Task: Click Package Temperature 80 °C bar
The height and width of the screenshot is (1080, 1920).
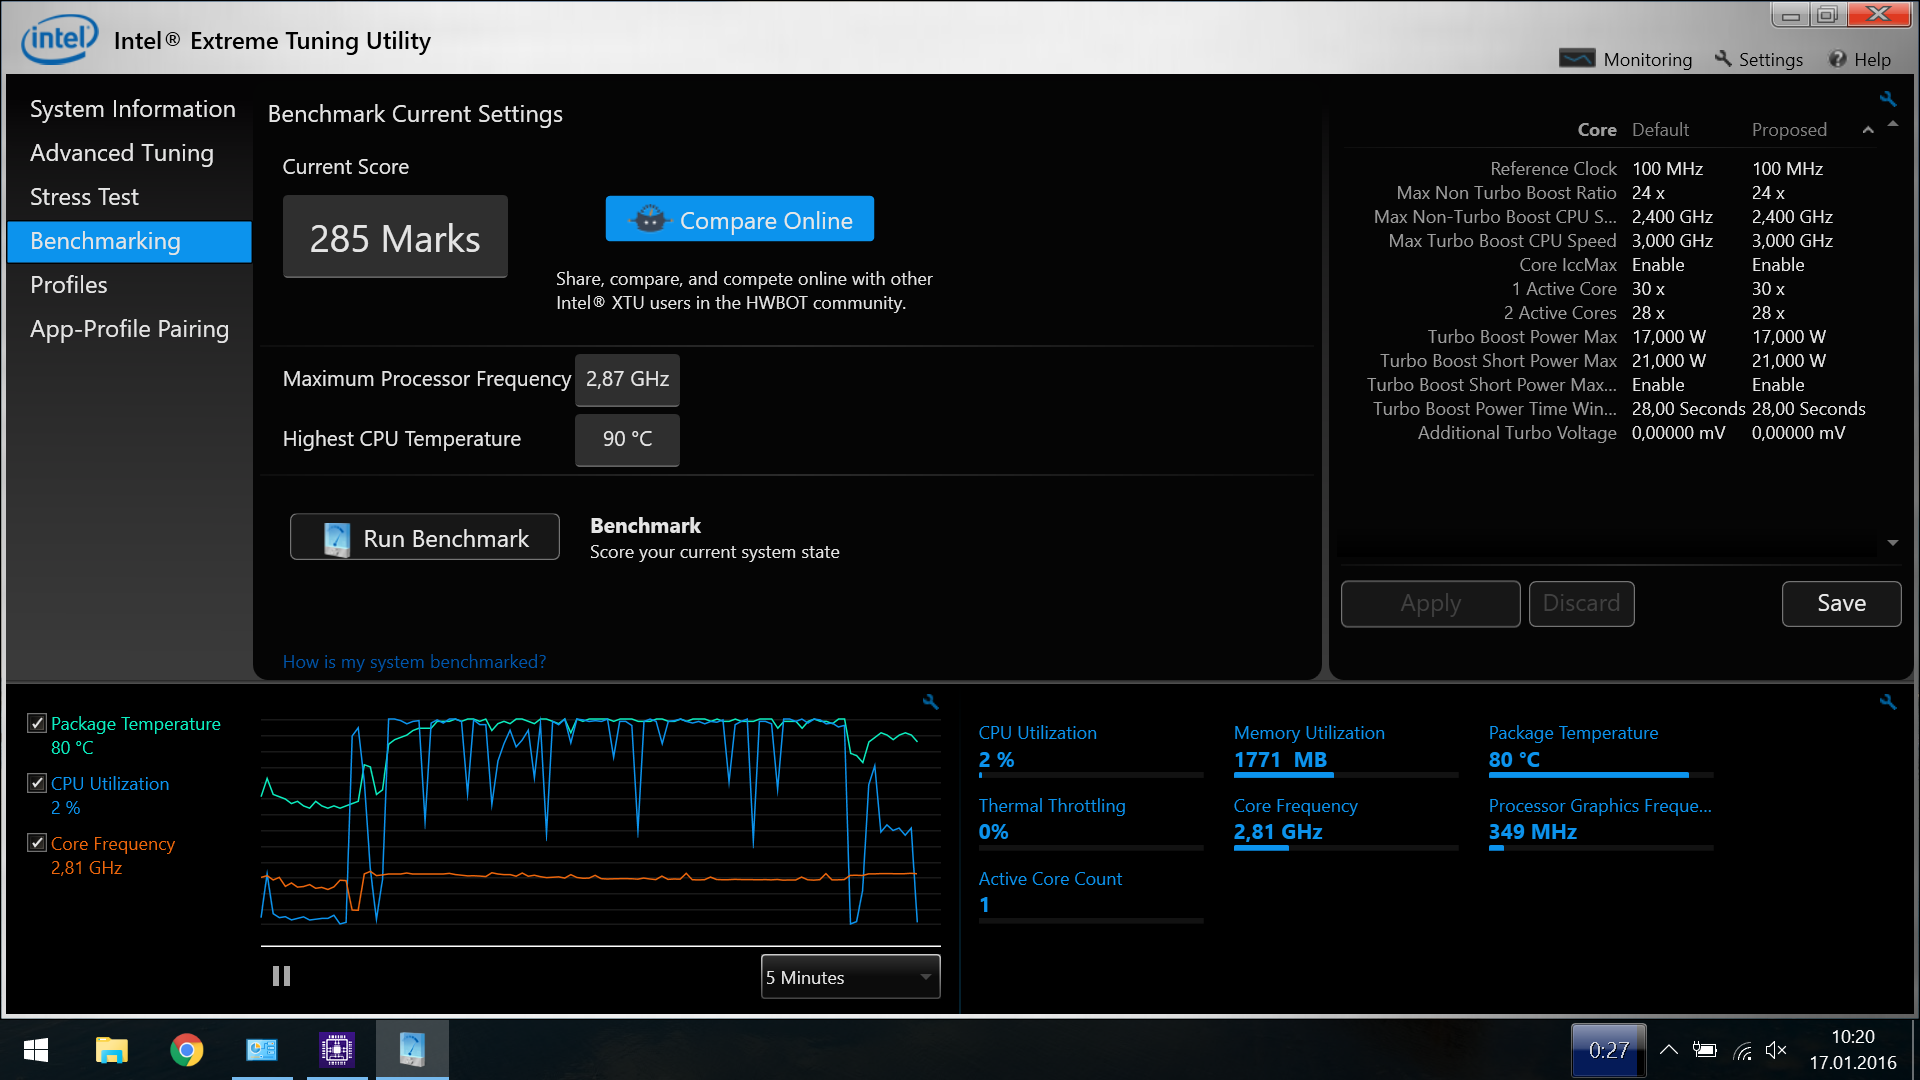Action: point(1600,775)
